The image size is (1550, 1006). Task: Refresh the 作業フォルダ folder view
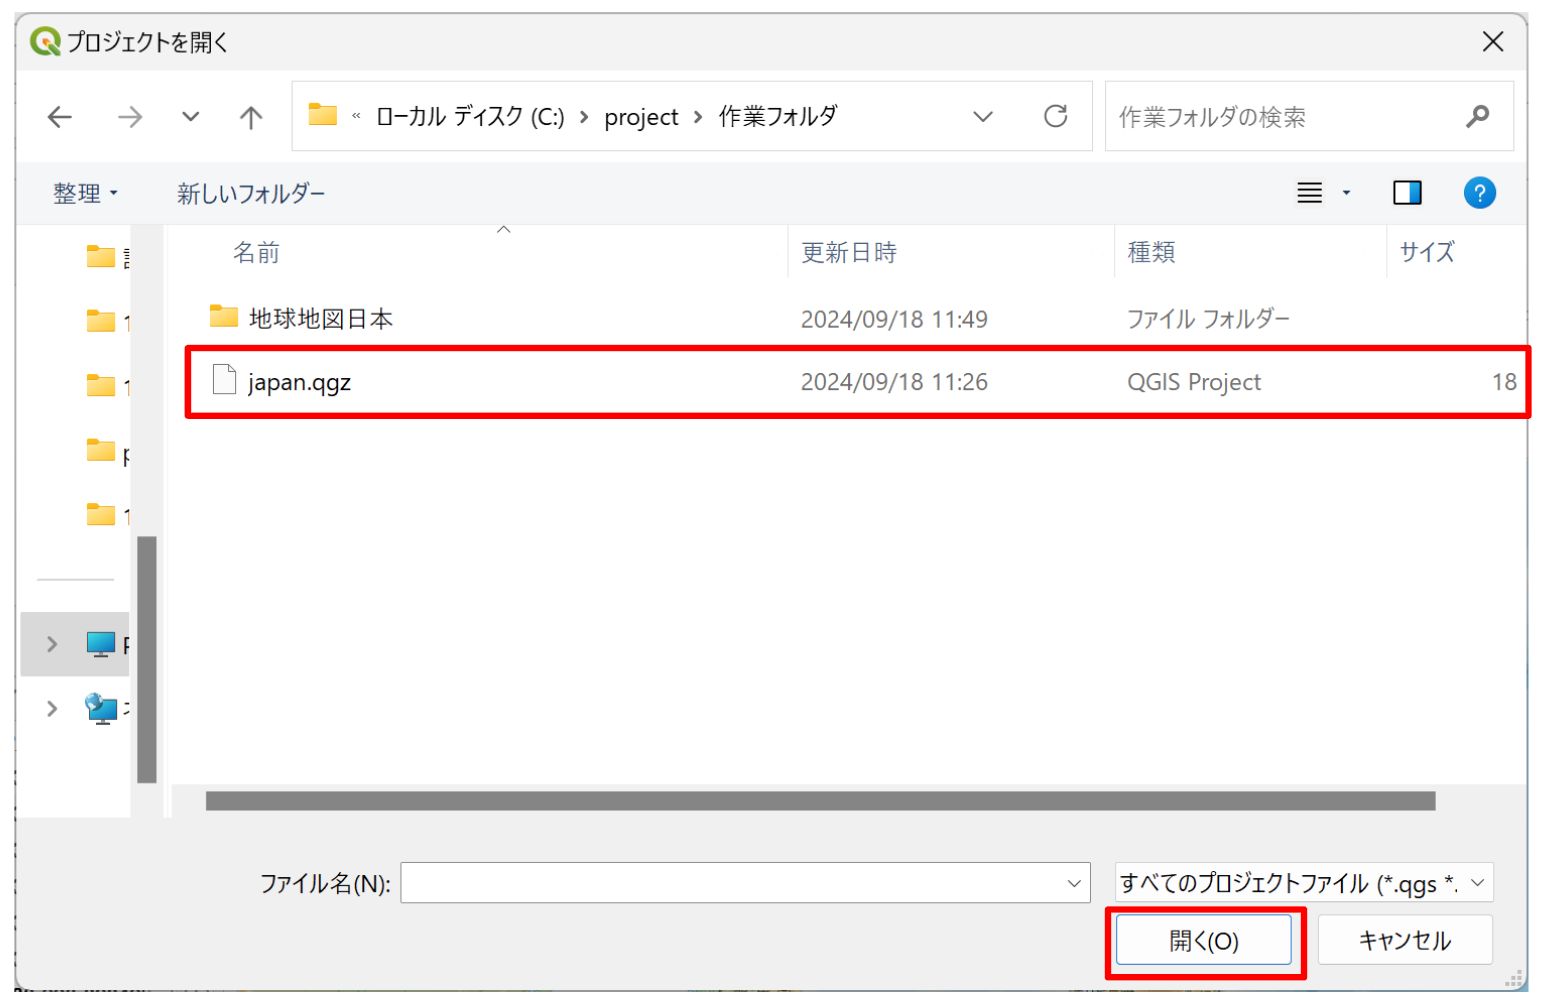[1055, 116]
